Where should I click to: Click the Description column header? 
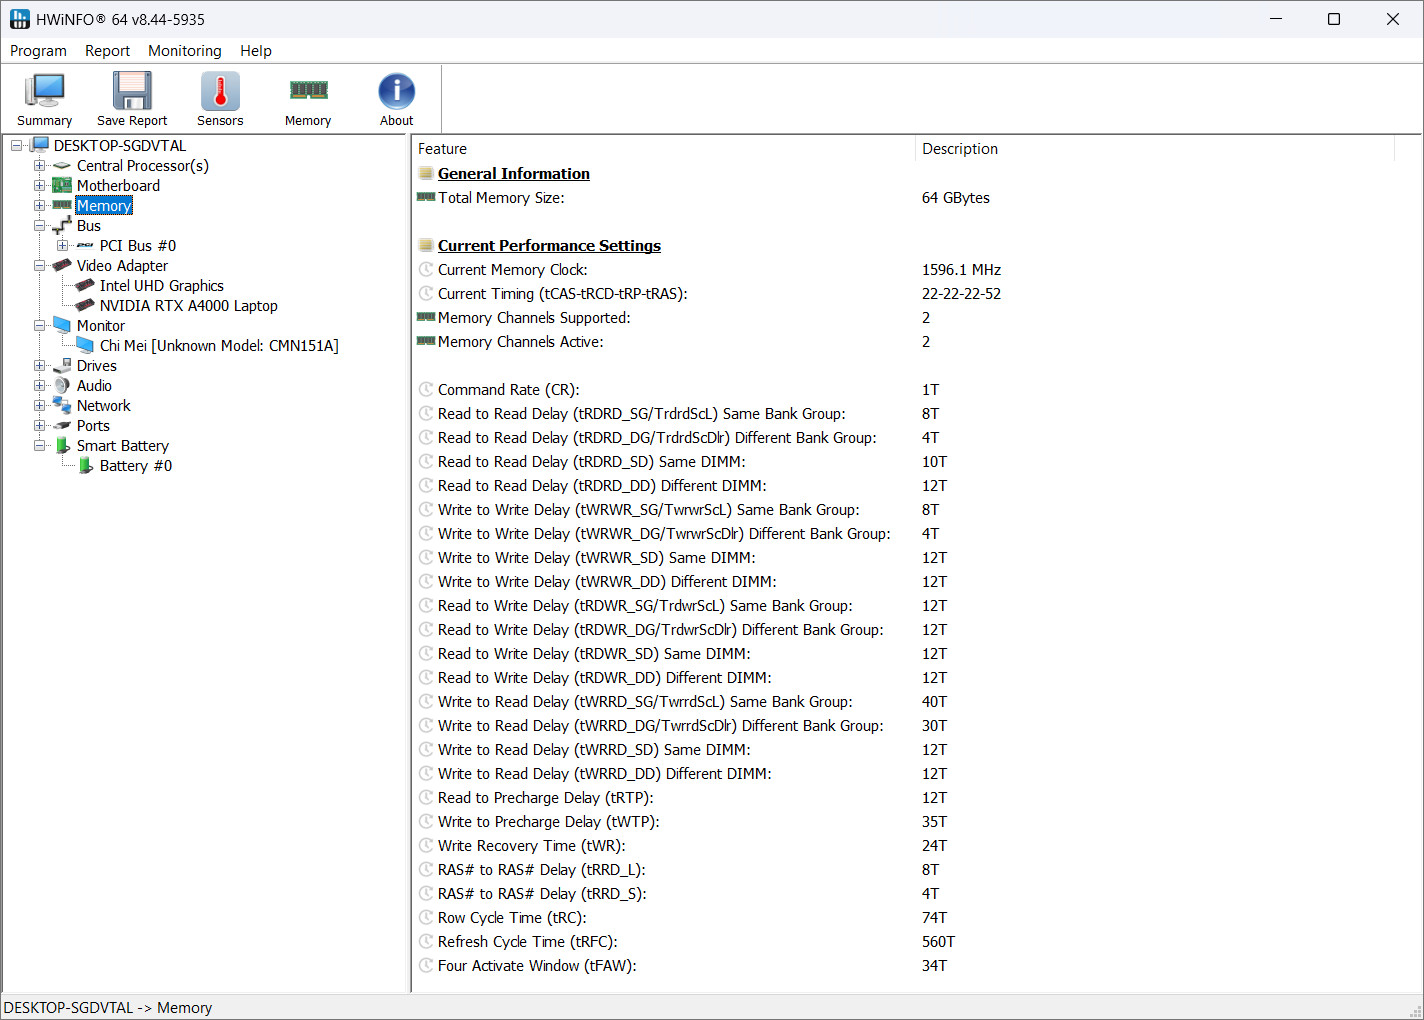tap(1155, 149)
